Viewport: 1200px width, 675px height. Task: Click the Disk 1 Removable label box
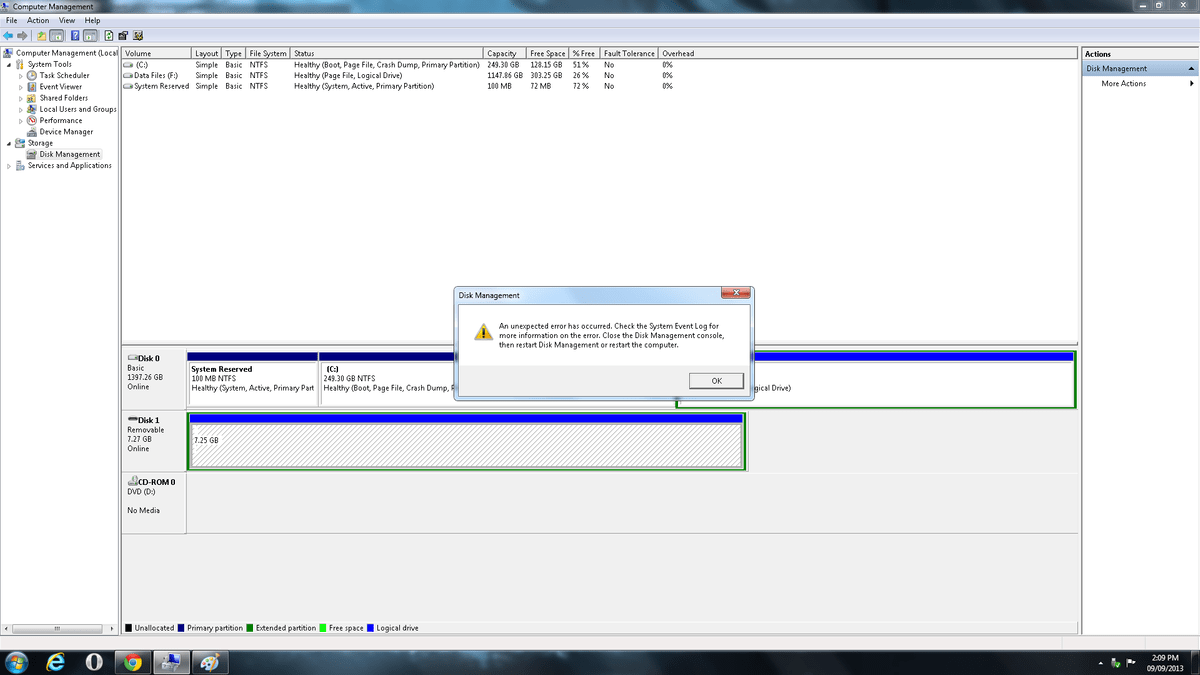coord(153,440)
